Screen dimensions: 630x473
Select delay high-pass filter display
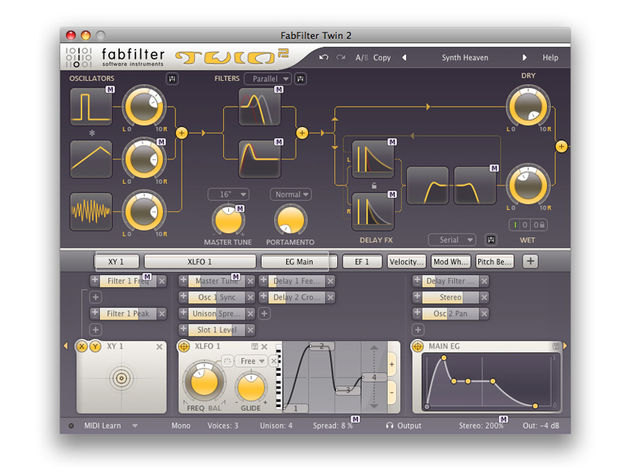(428, 186)
